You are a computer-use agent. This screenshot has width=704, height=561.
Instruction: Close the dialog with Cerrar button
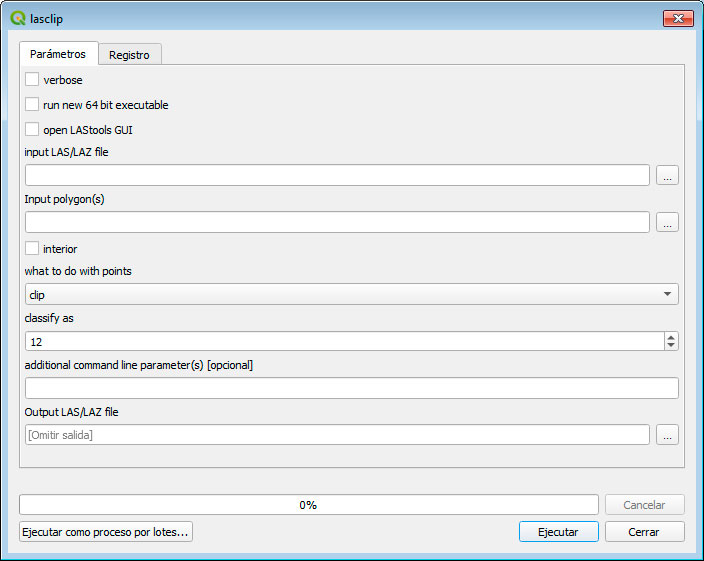[x=644, y=532]
